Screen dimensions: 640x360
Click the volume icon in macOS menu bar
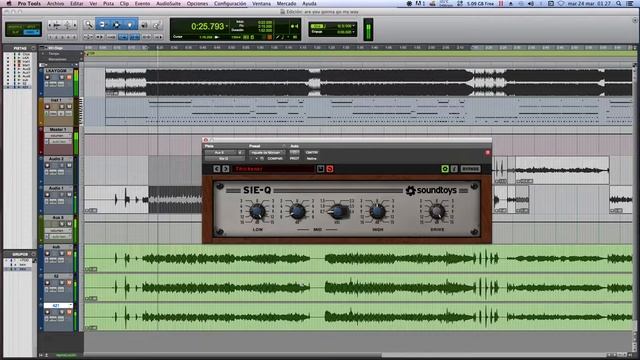[x=531, y=3]
